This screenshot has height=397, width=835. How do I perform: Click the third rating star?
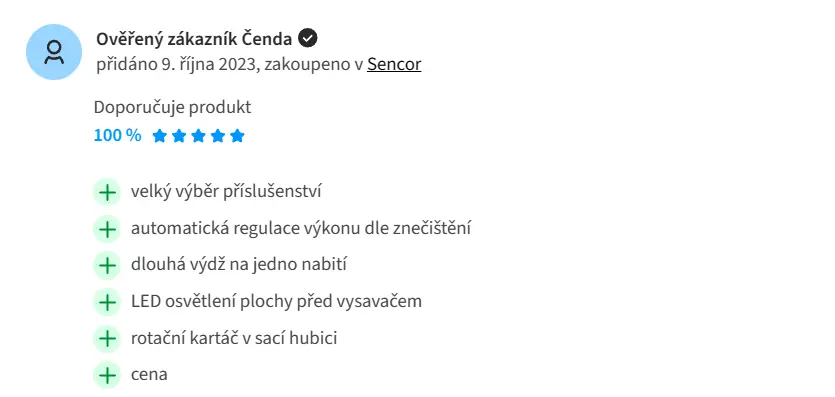pyautogui.click(x=198, y=136)
